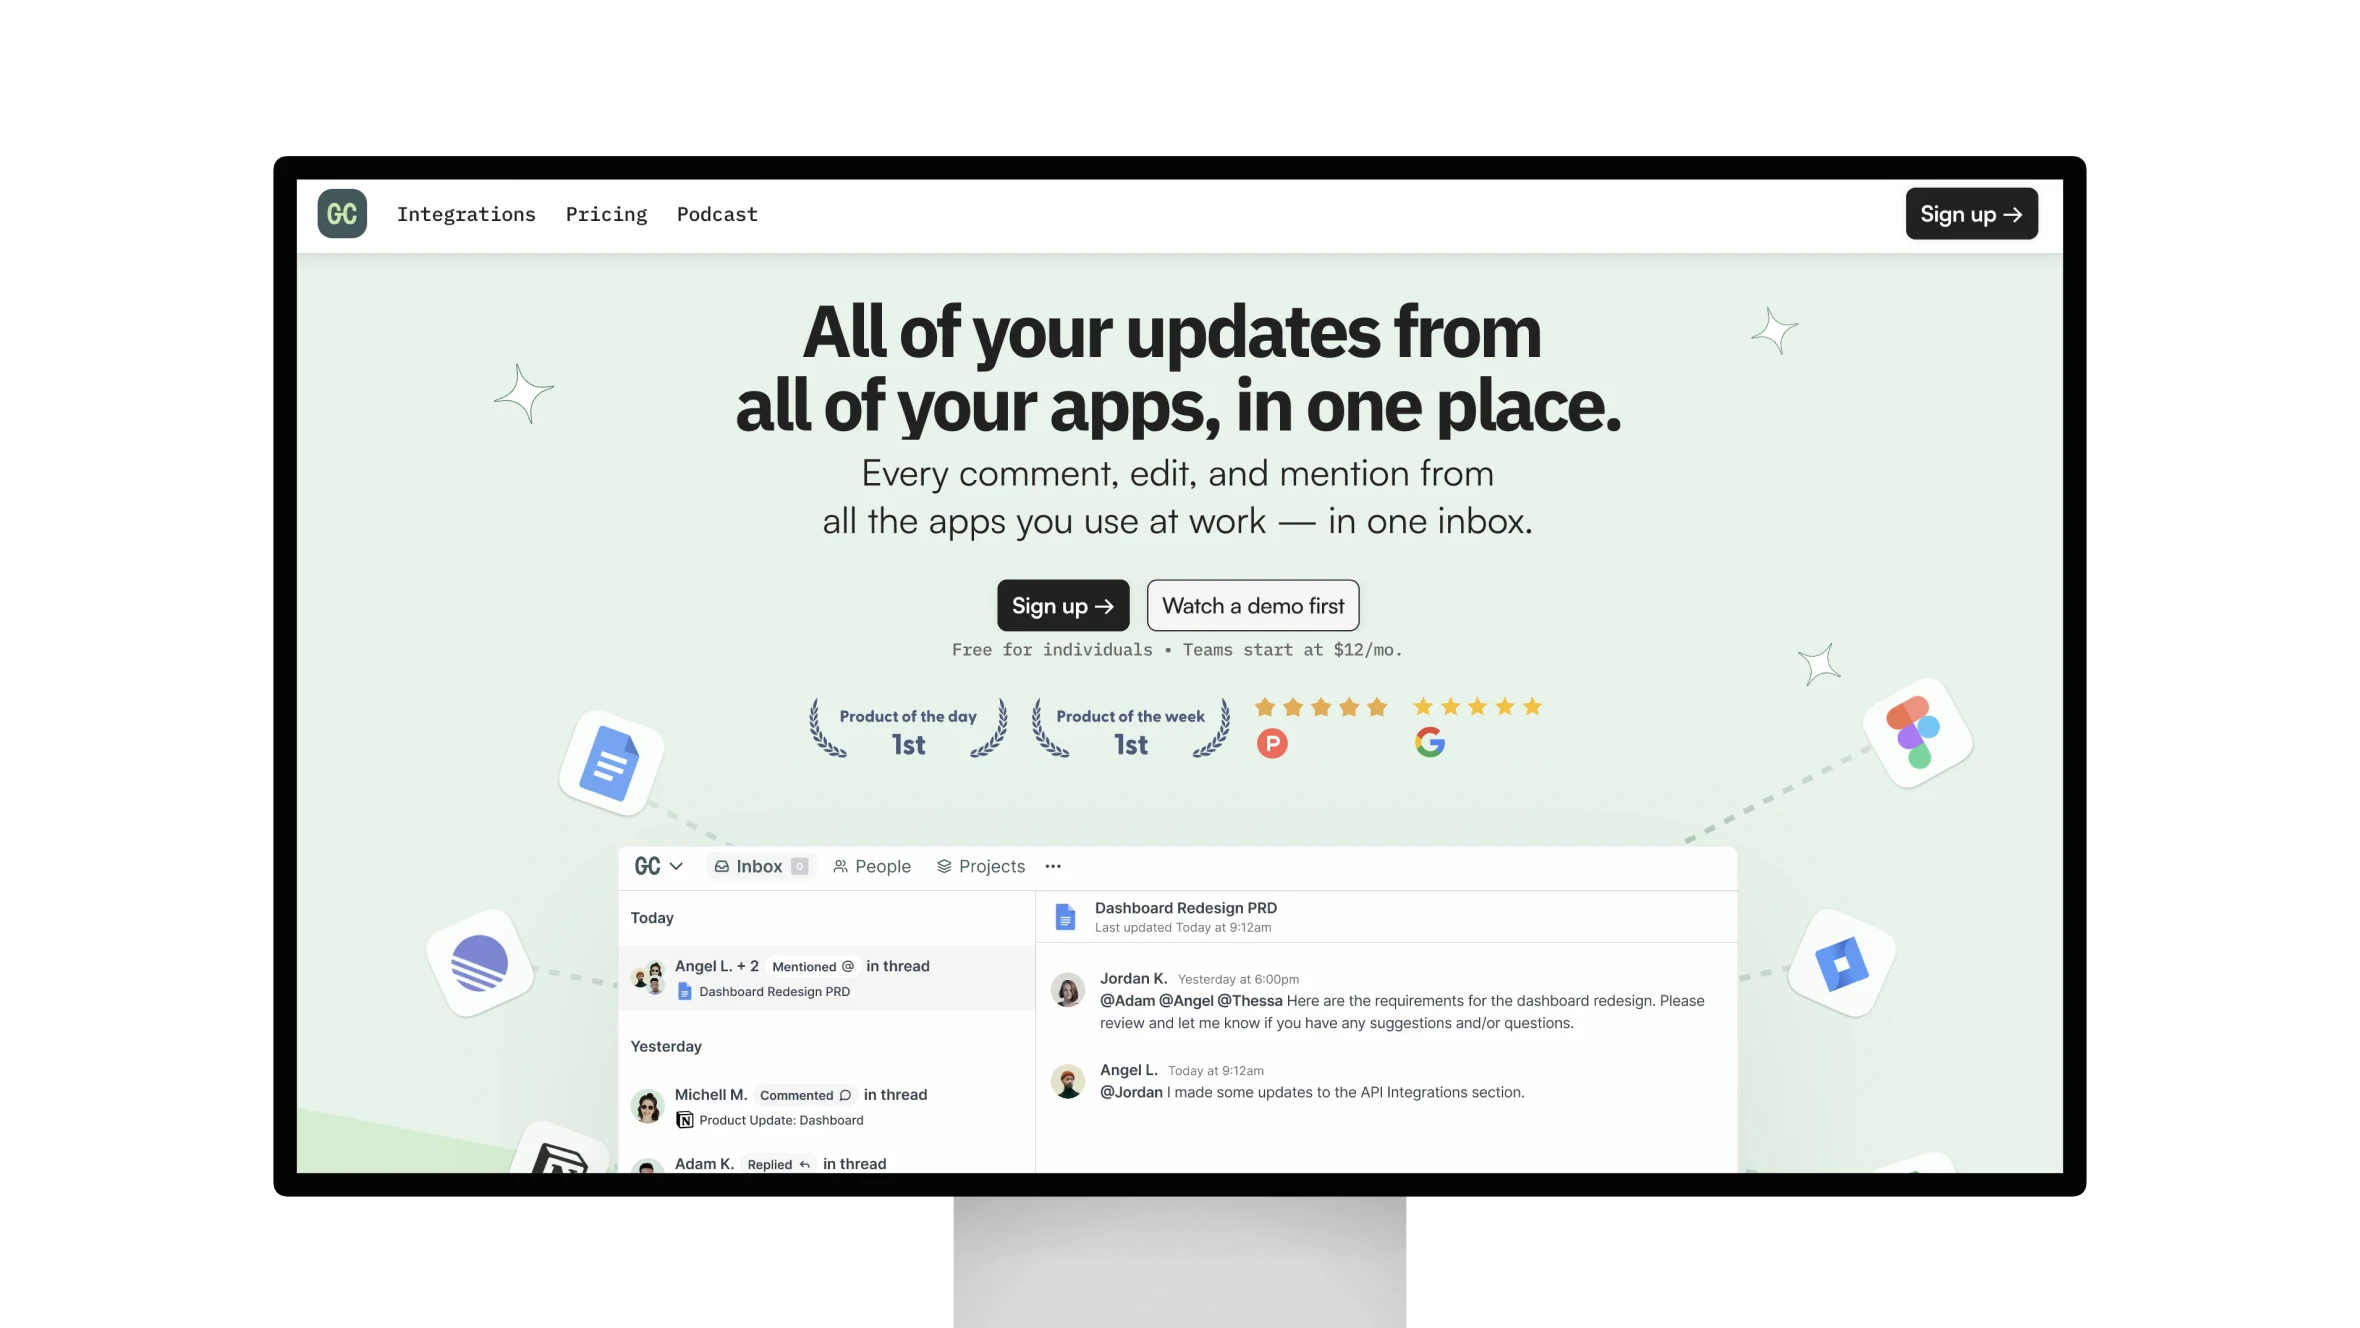
Task: Click the Google Docs icon on left side
Action: [611, 762]
